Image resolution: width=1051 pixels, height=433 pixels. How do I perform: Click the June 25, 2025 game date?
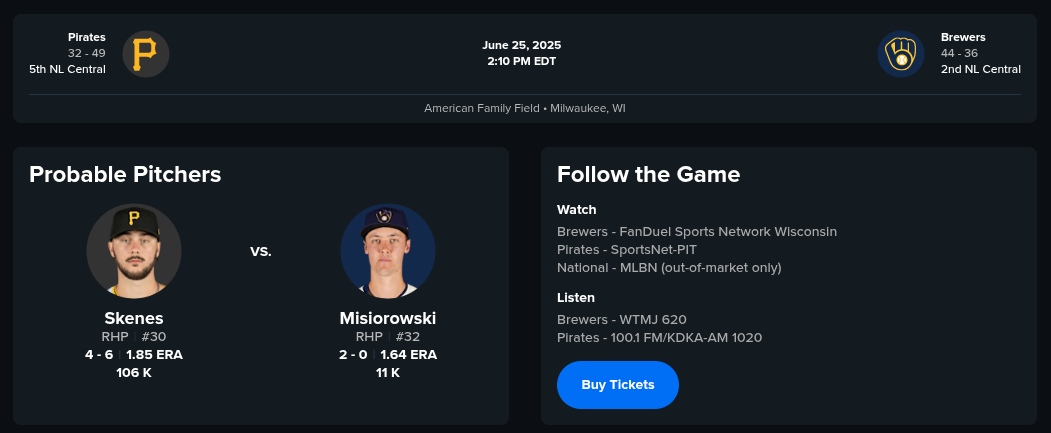522,45
